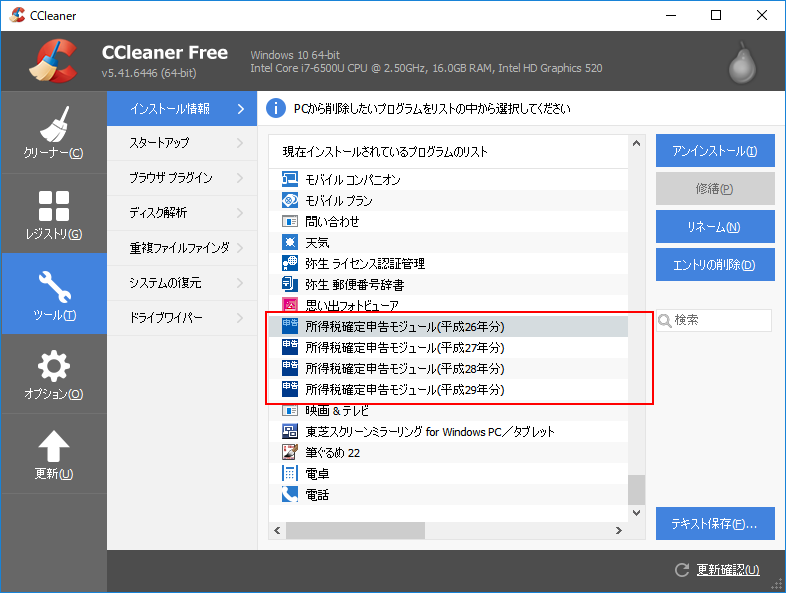The image size is (786, 593).
Task: Click the テキスト保存 button
Action: coord(715,524)
